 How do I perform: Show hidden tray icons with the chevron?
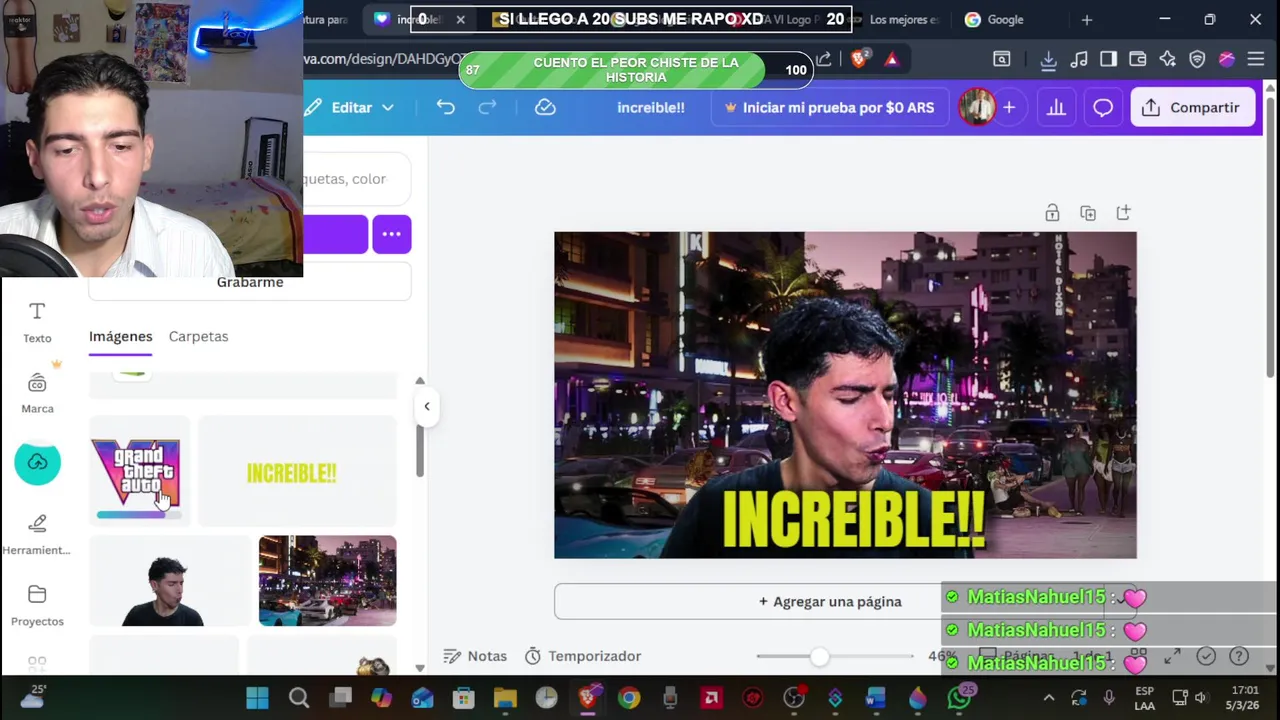(x=1048, y=698)
